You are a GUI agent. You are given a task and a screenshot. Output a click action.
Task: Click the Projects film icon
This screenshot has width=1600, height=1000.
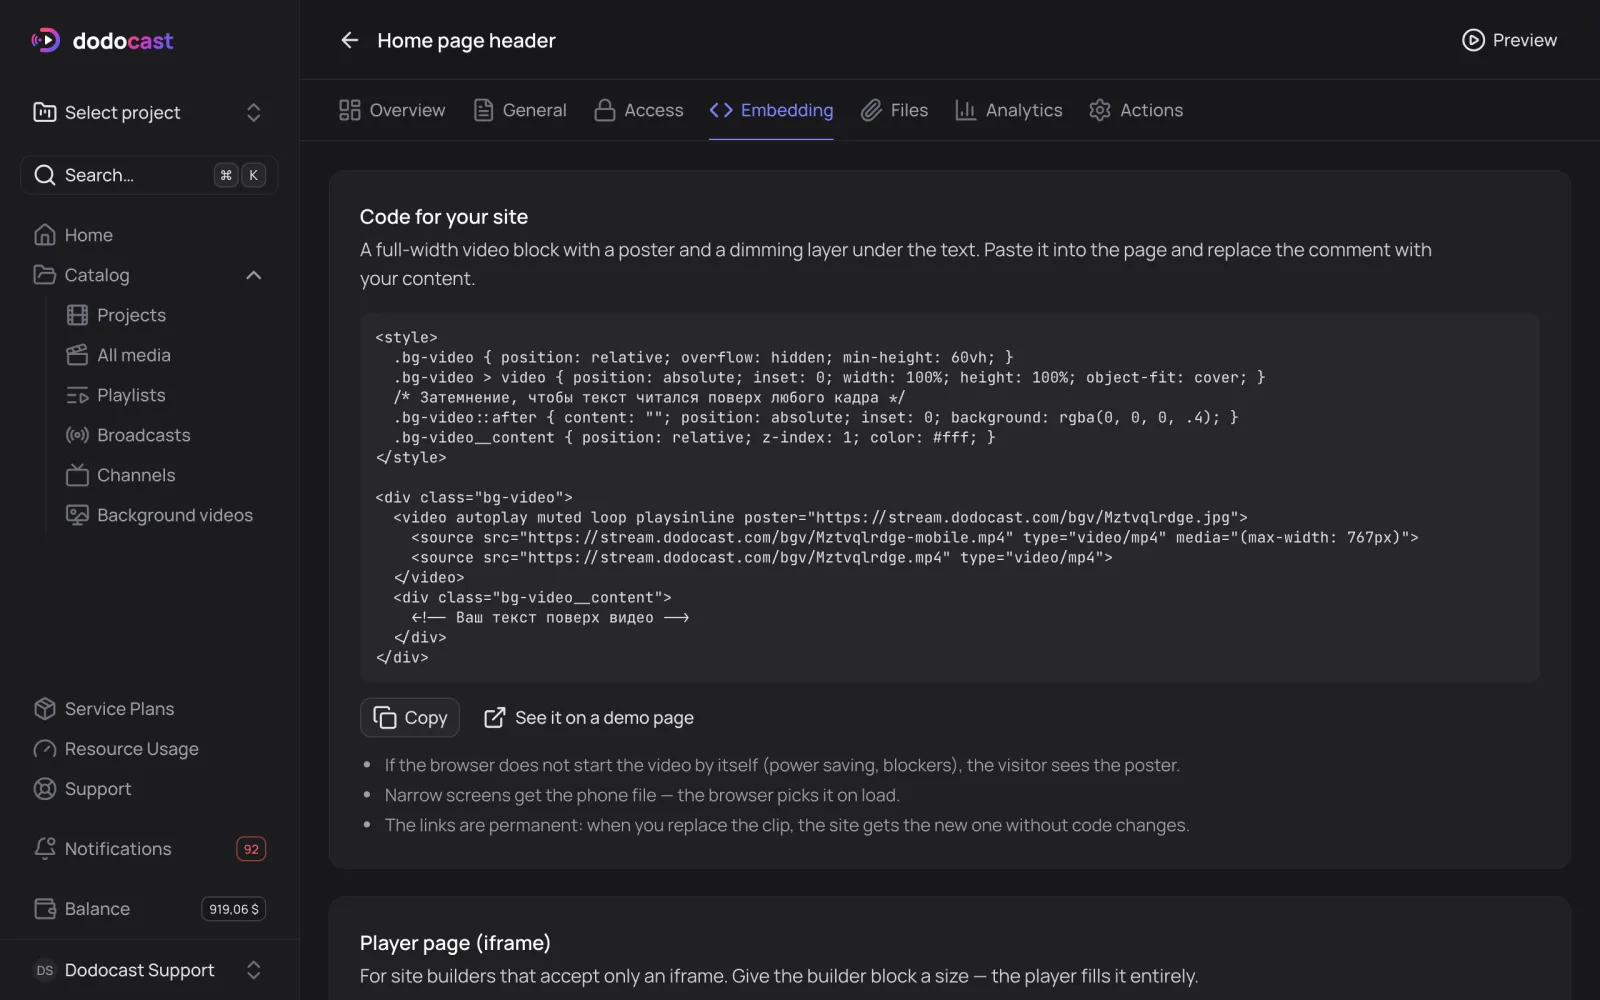(x=77, y=315)
